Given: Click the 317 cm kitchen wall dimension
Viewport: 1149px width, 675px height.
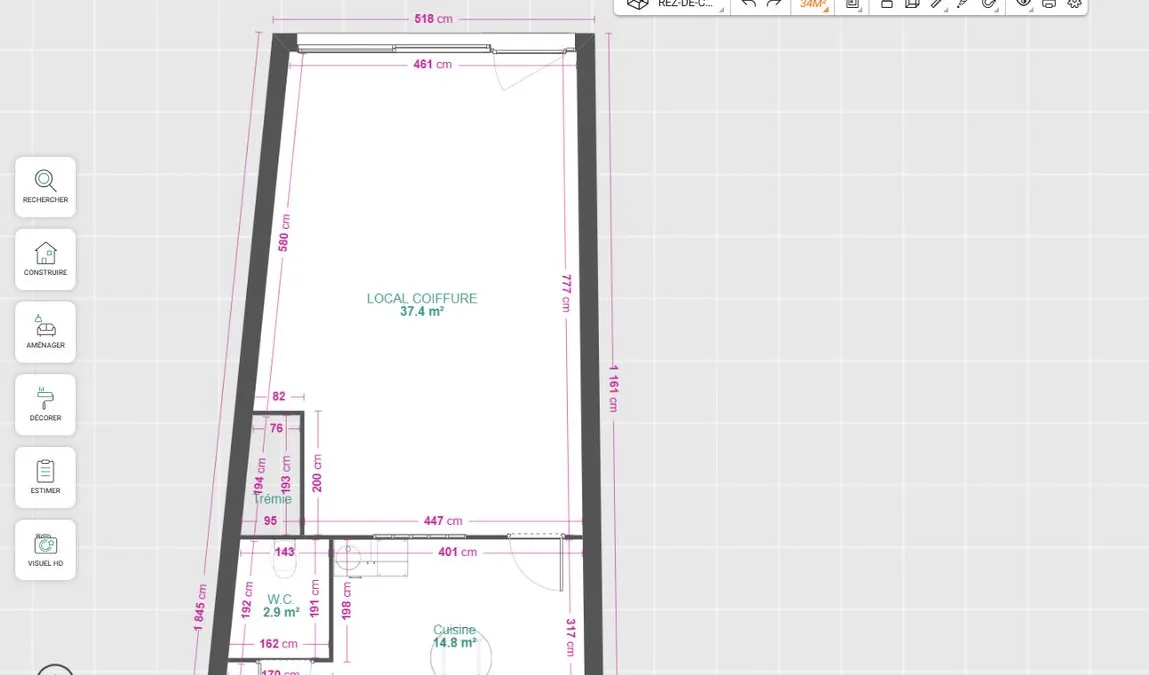Looking at the screenshot, I should pyautogui.click(x=571, y=638).
